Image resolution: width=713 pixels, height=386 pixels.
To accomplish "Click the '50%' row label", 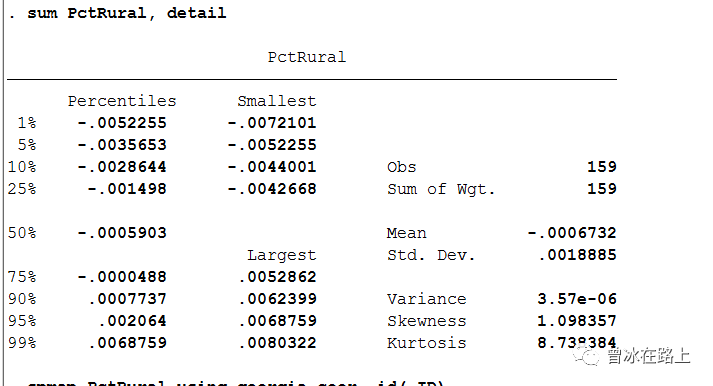I will pos(22,233).
